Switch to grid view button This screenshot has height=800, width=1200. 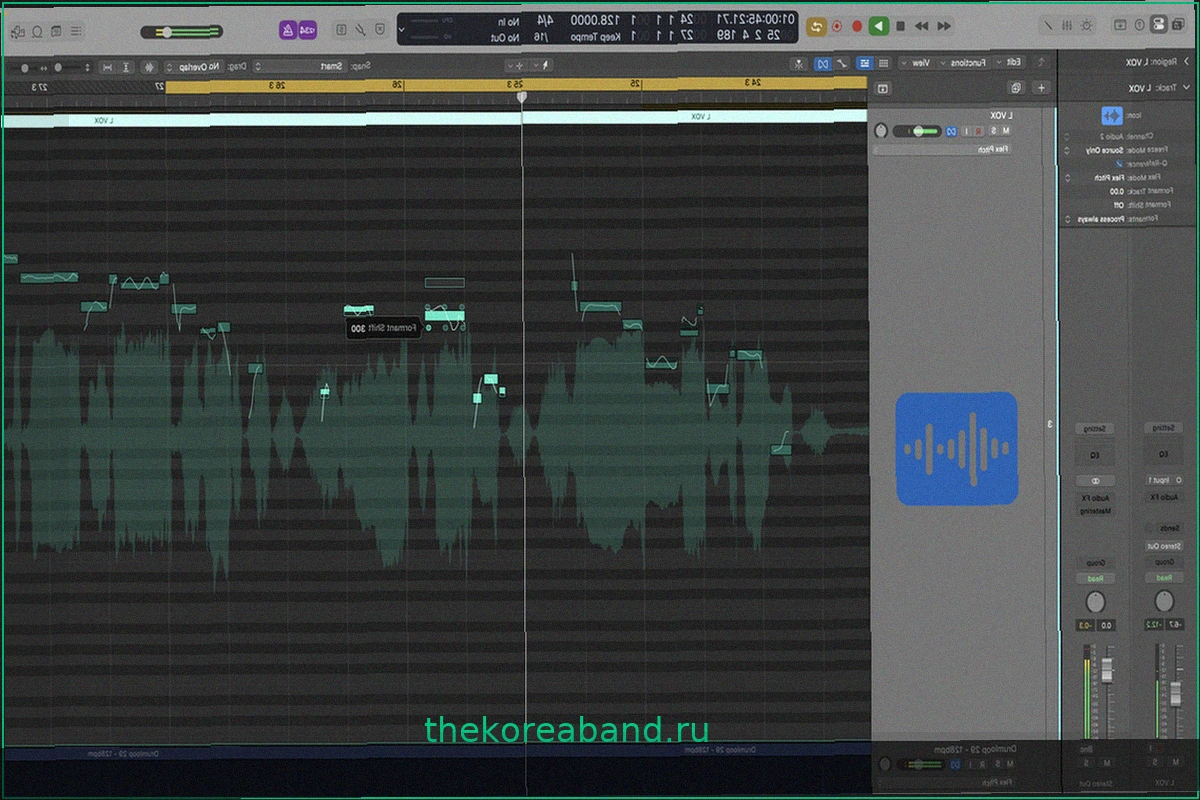tap(883, 62)
